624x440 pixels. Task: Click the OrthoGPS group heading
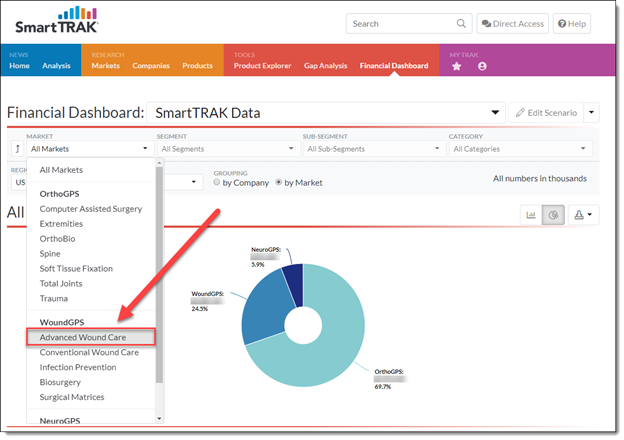[x=59, y=194]
